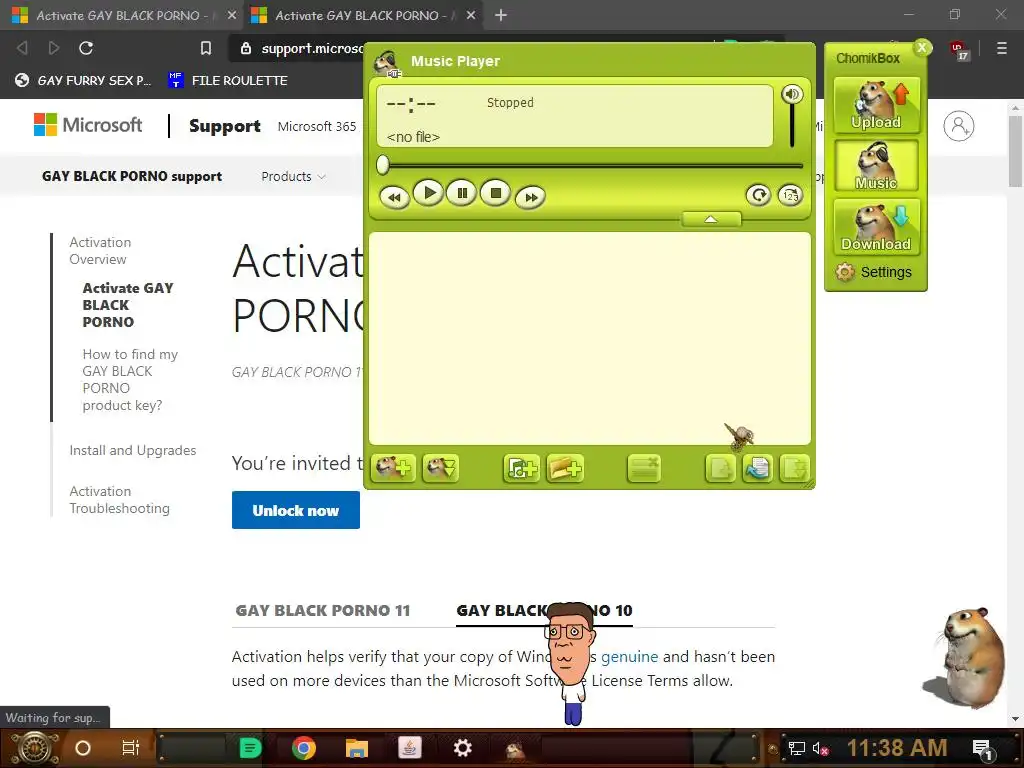Click the remove list items icon
The width and height of the screenshot is (1024, 768).
pos(644,468)
